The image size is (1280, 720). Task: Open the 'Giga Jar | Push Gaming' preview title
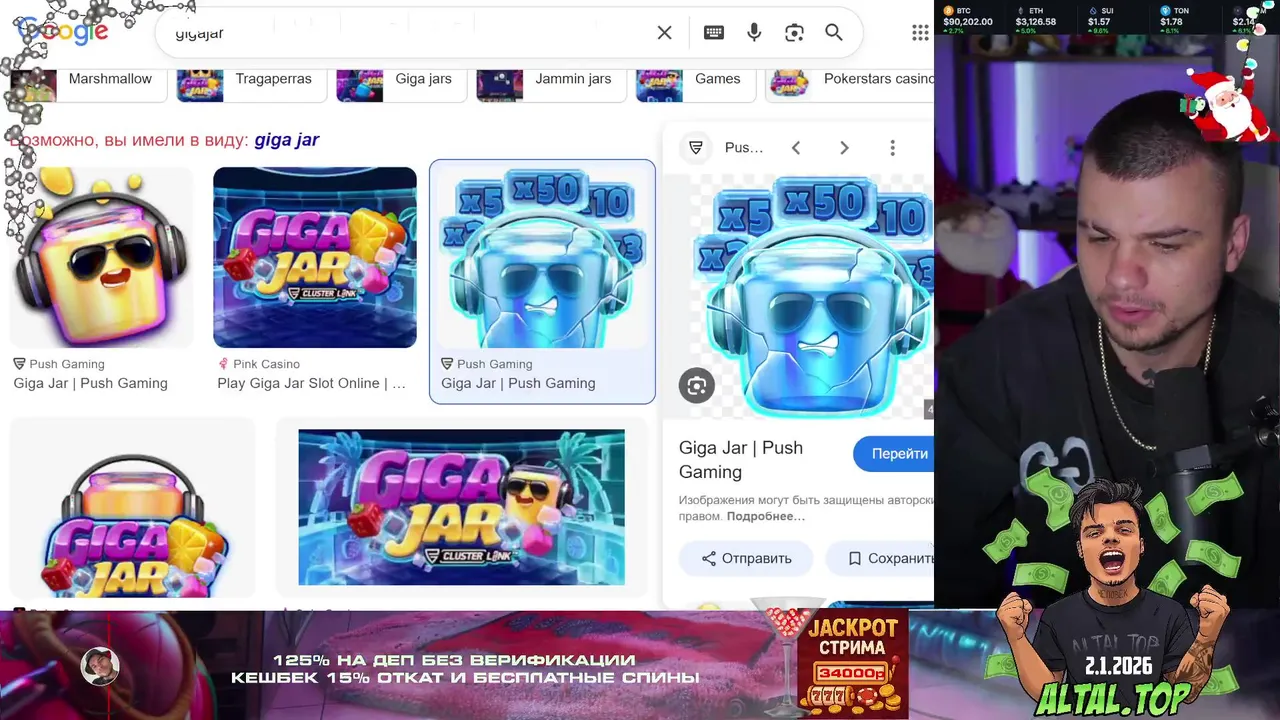click(741, 460)
